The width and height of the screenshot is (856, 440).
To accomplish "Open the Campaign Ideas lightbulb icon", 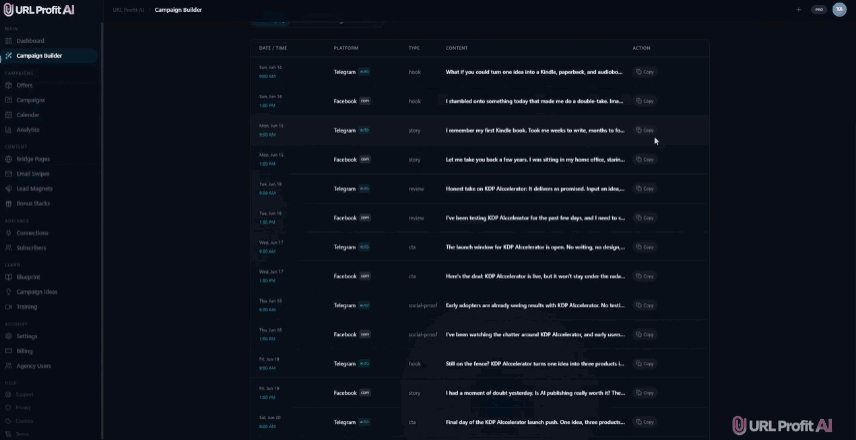I will click(8, 292).
